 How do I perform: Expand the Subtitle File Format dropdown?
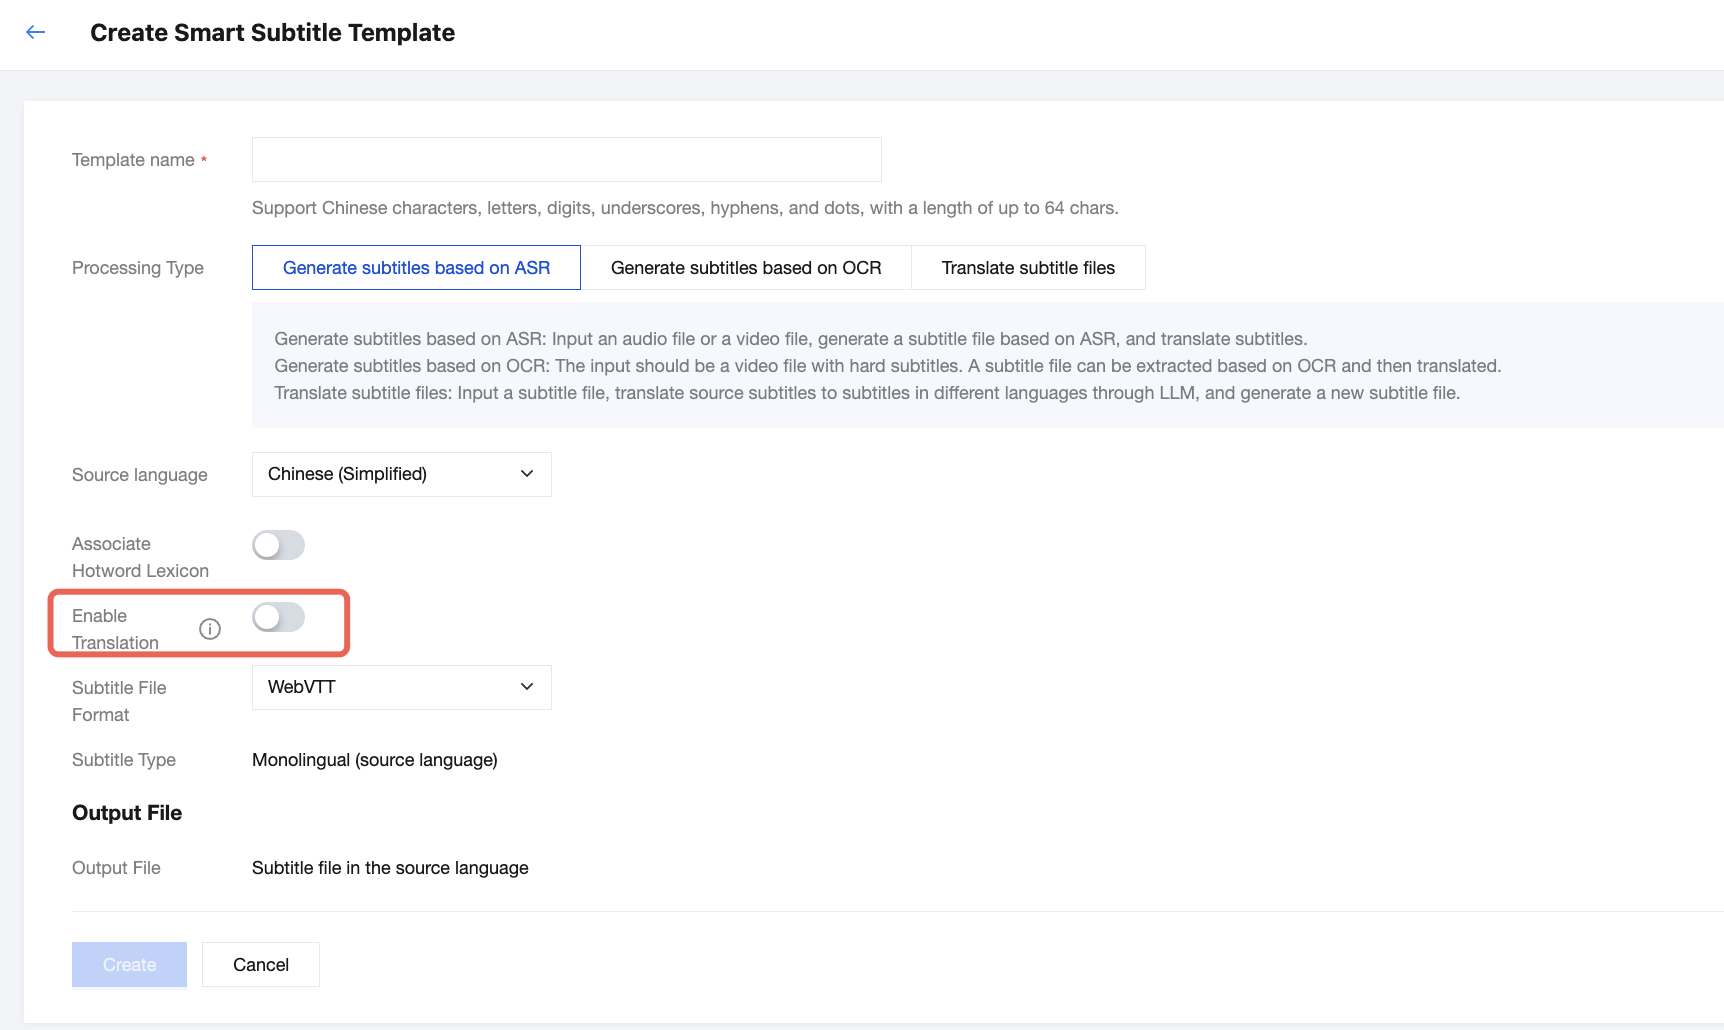tap(401, 687)
